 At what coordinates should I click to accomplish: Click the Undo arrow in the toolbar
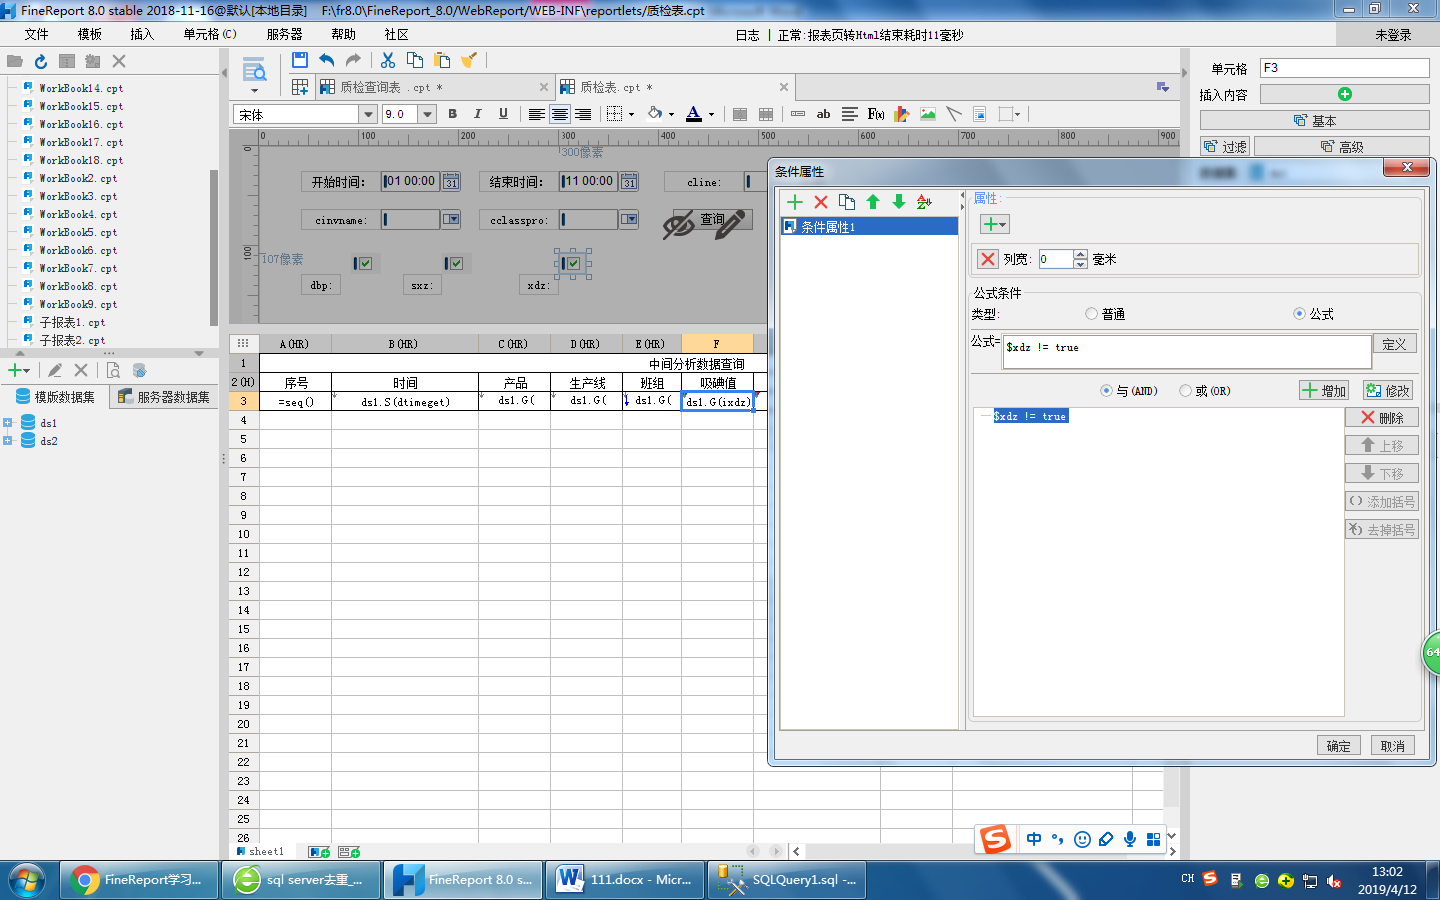click(x=326, y=60)
